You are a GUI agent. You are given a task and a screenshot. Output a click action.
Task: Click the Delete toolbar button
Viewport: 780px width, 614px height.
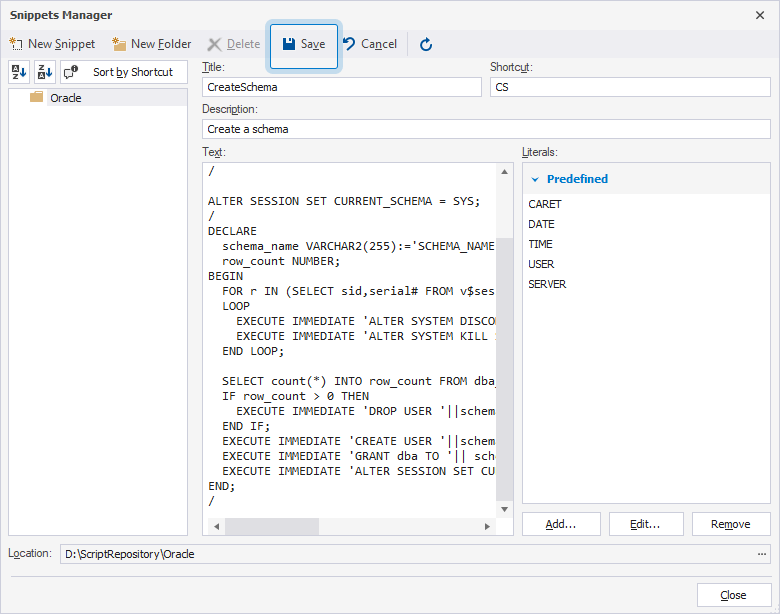pyautogui.click(x=234, y=44)
